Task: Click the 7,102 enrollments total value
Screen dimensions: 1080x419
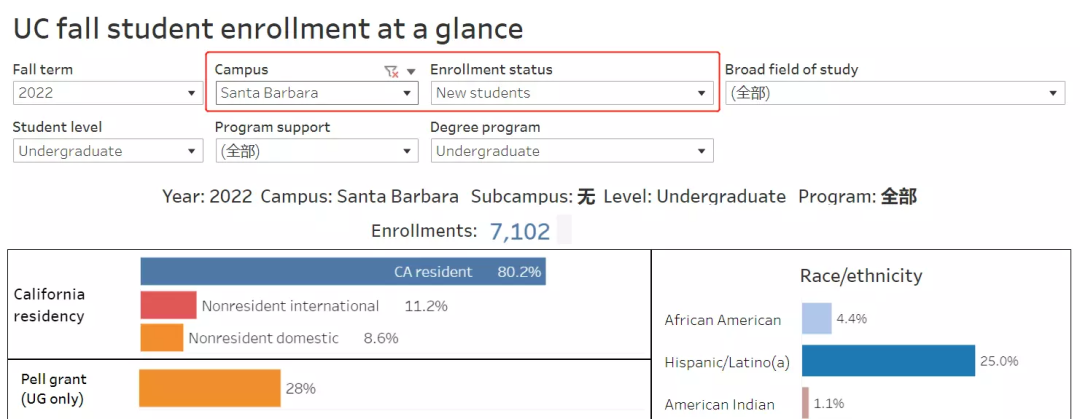Action: (520, 231)
